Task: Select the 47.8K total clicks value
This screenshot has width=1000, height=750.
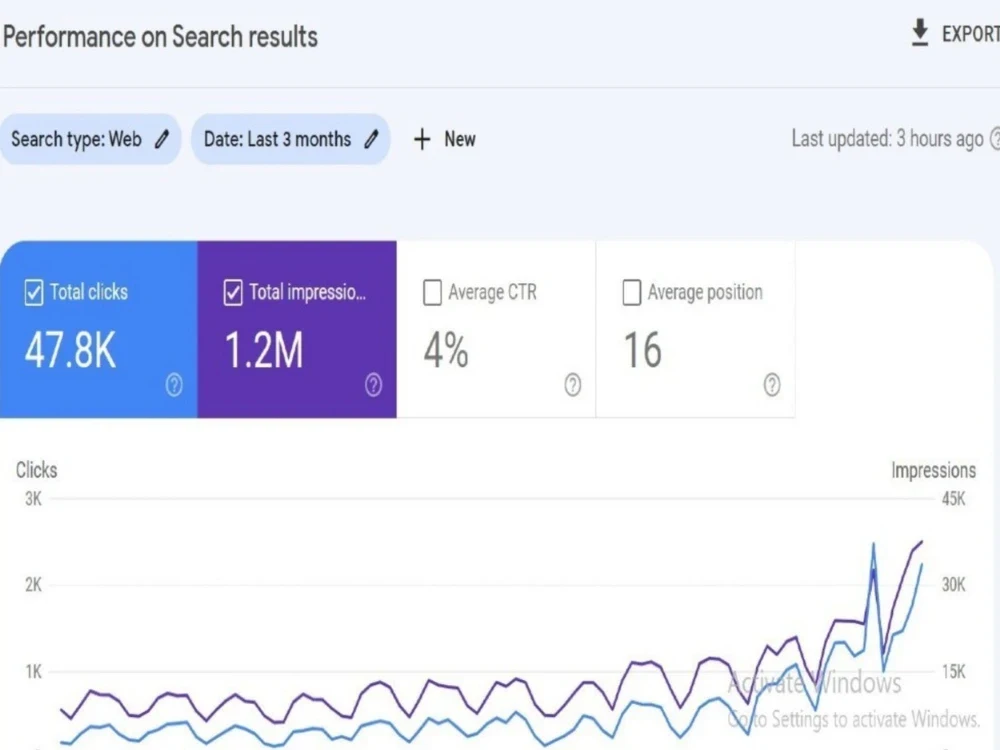Action: [70, 350]
